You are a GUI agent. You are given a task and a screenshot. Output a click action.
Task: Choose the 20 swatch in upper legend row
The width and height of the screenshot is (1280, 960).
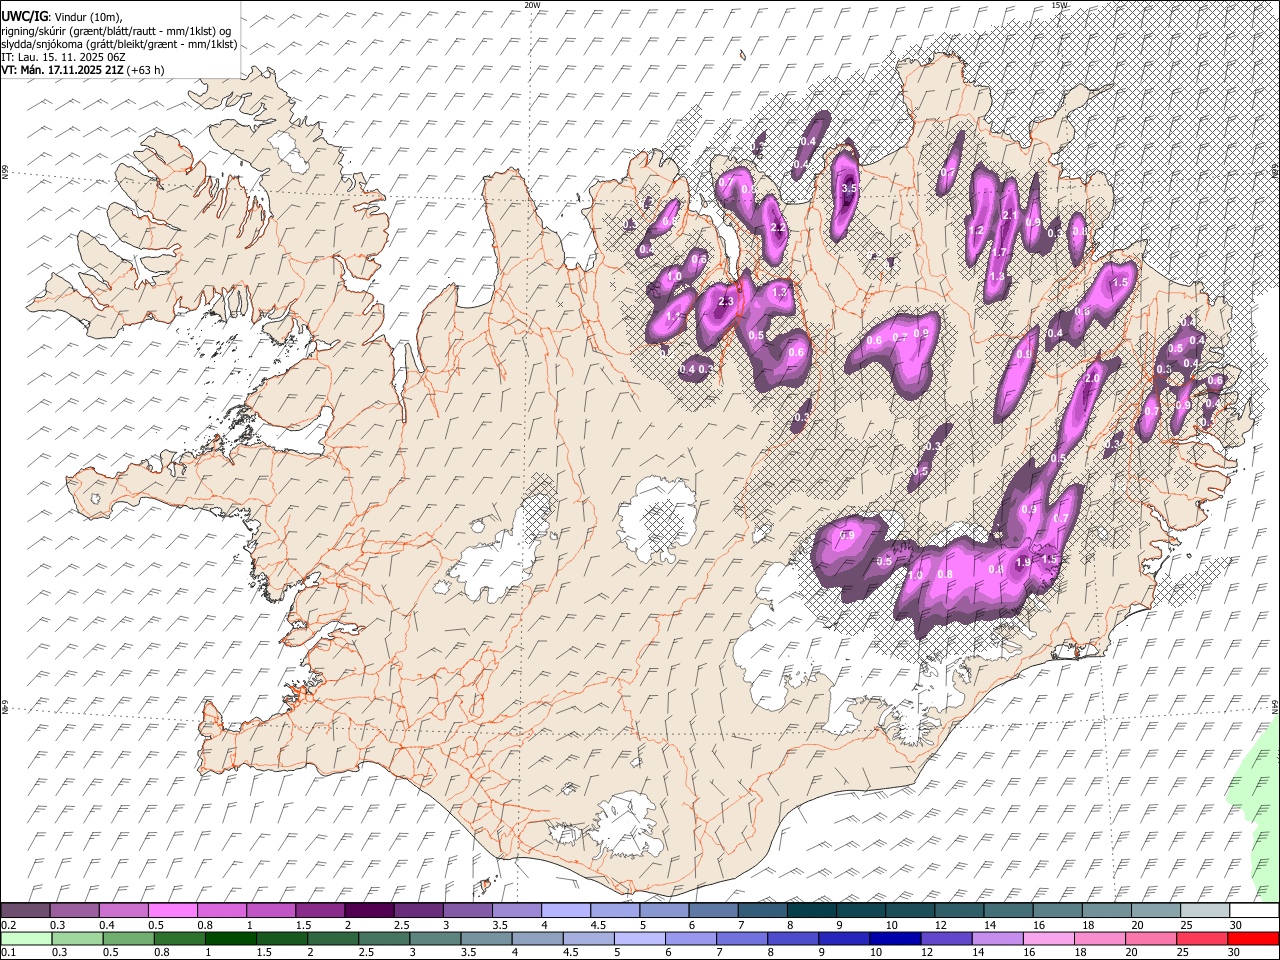click(x=1157, y=911)
